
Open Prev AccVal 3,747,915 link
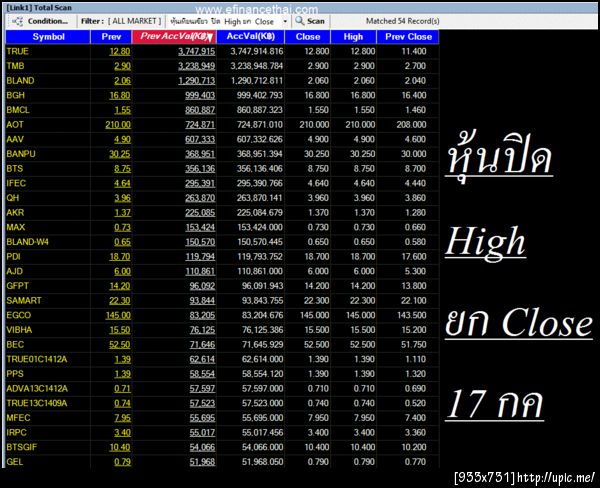196,51
